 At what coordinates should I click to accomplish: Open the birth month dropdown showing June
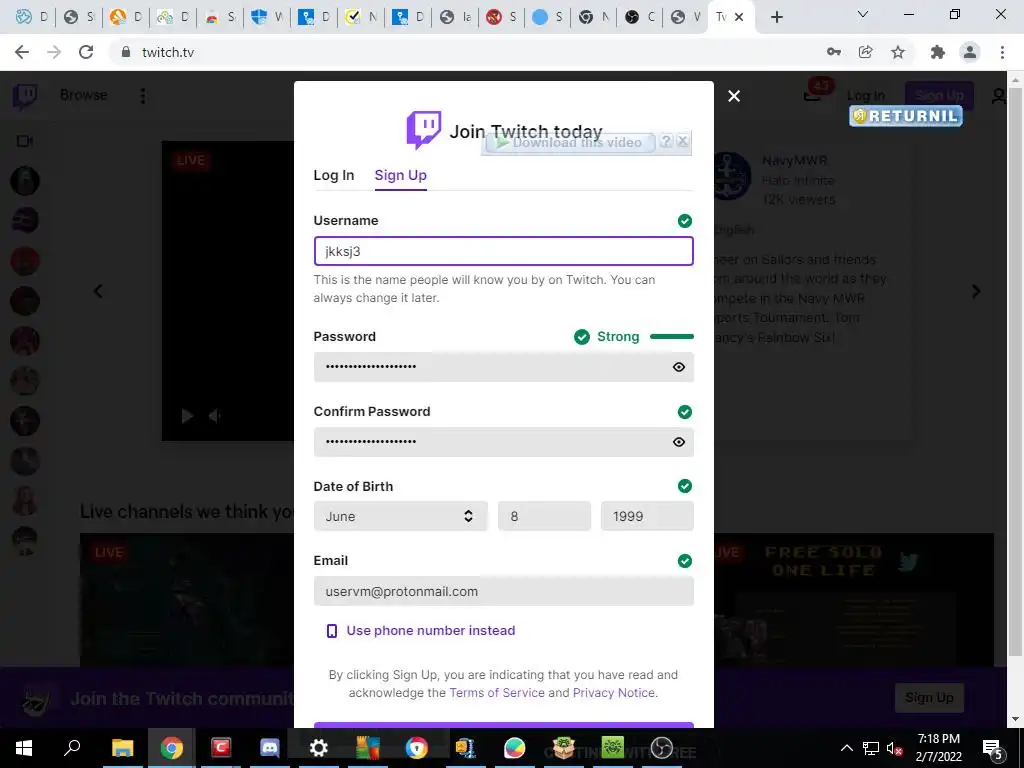tap(400, 516)
